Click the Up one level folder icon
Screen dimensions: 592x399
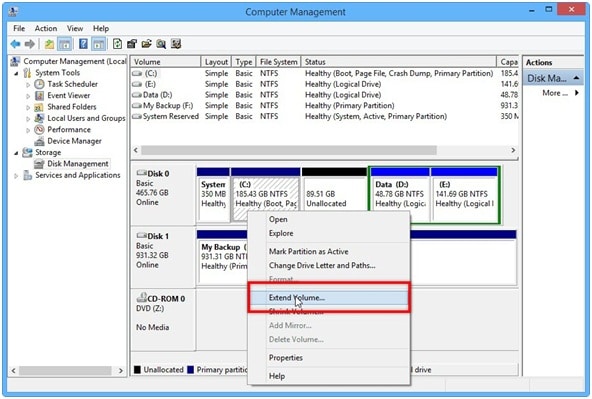pyautogui.click(x=49, y=44)
